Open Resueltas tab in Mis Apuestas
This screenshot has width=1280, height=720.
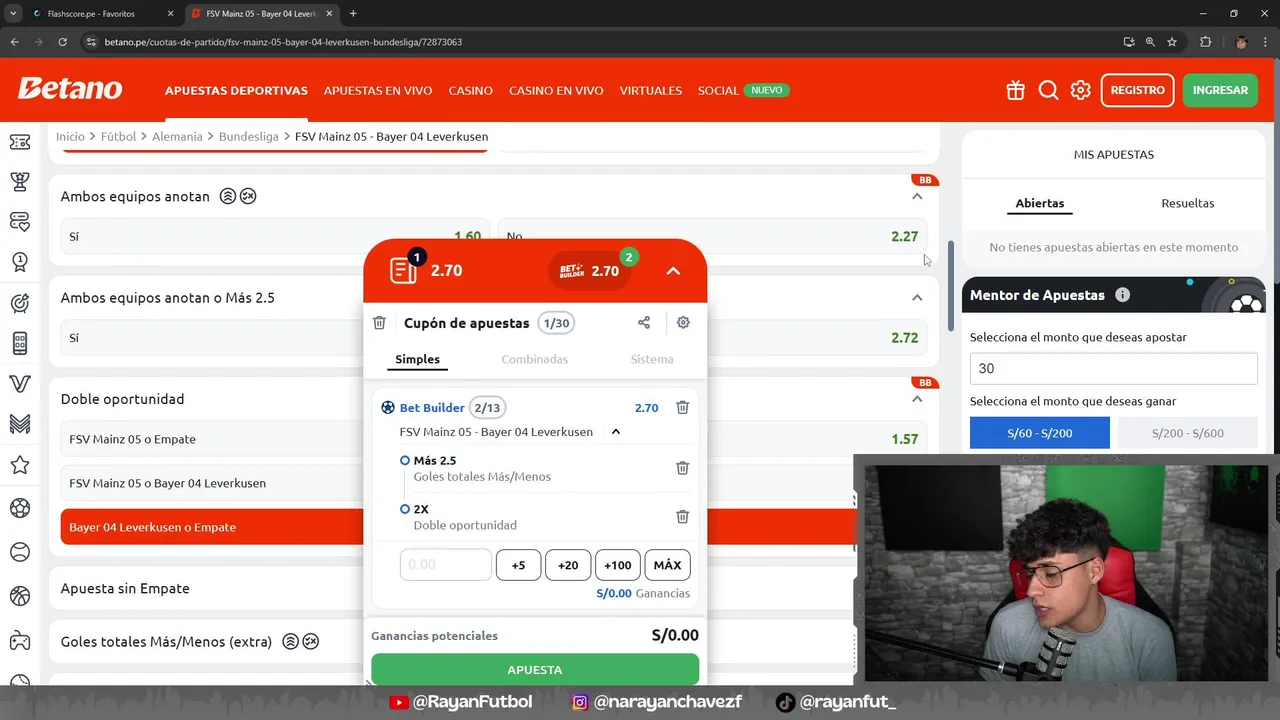[1188, 203]
